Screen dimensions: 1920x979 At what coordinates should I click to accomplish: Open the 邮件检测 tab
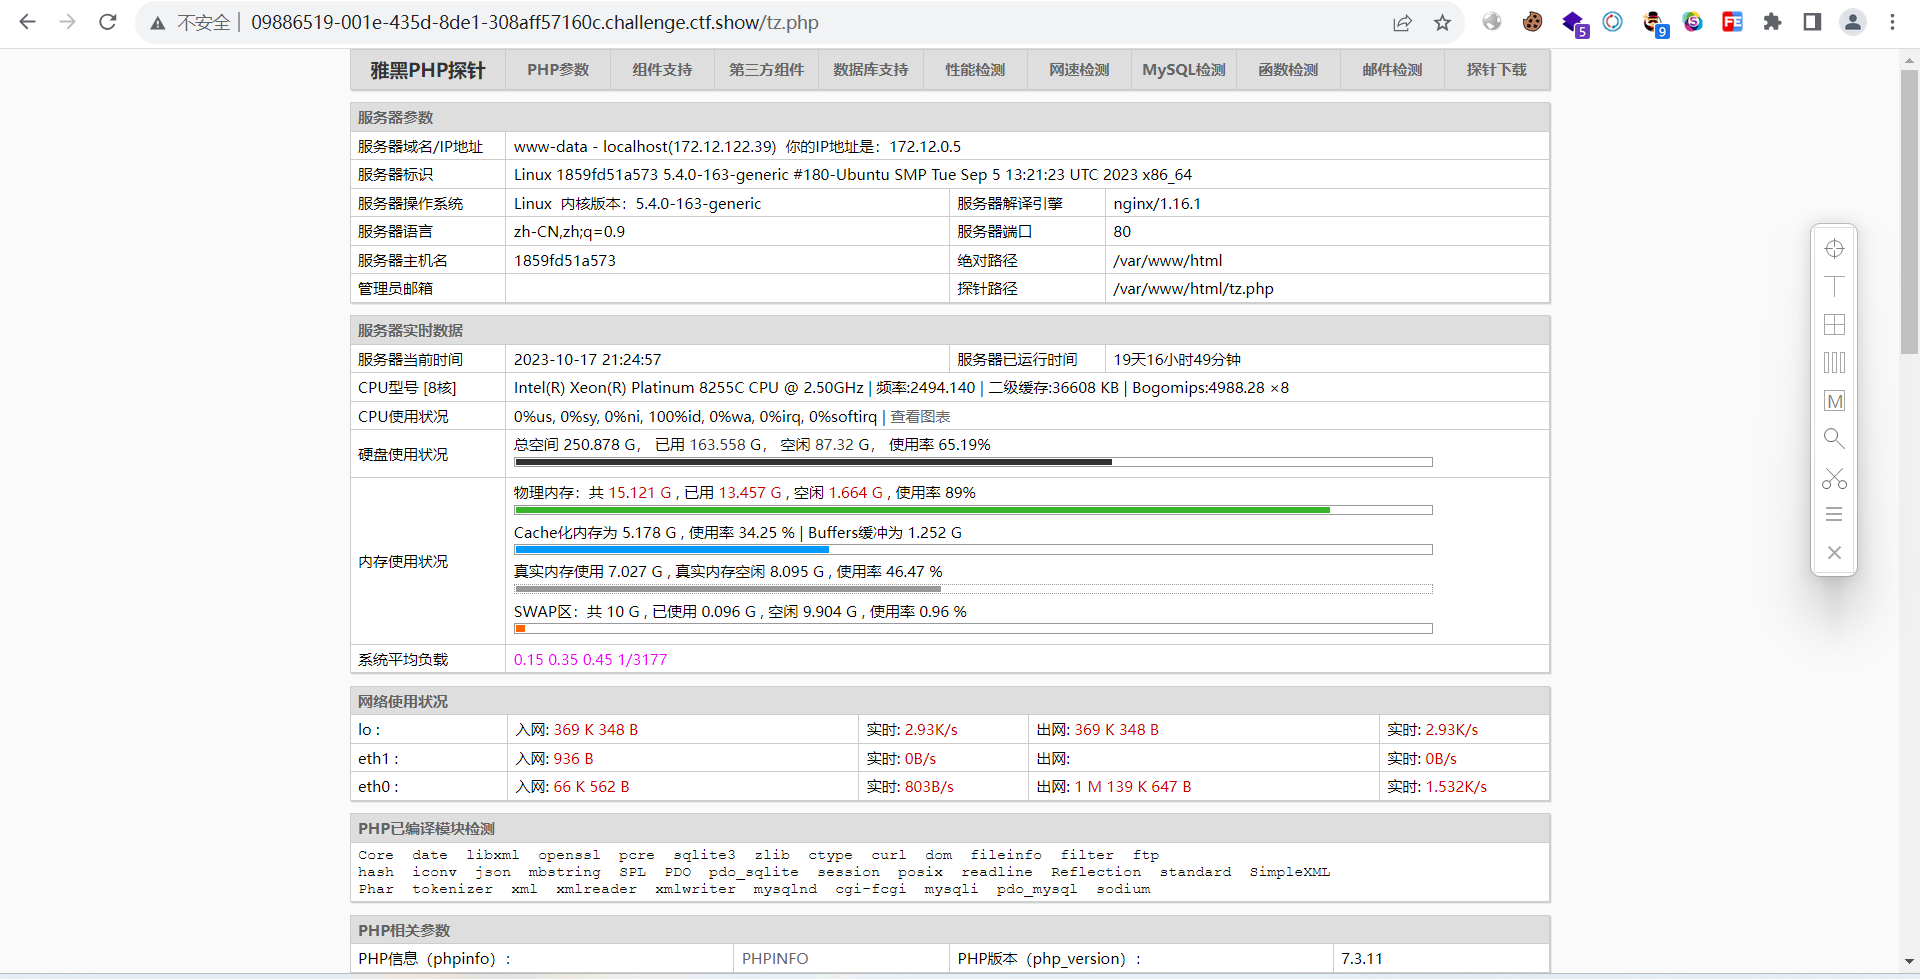click(x=1392, y=70)
